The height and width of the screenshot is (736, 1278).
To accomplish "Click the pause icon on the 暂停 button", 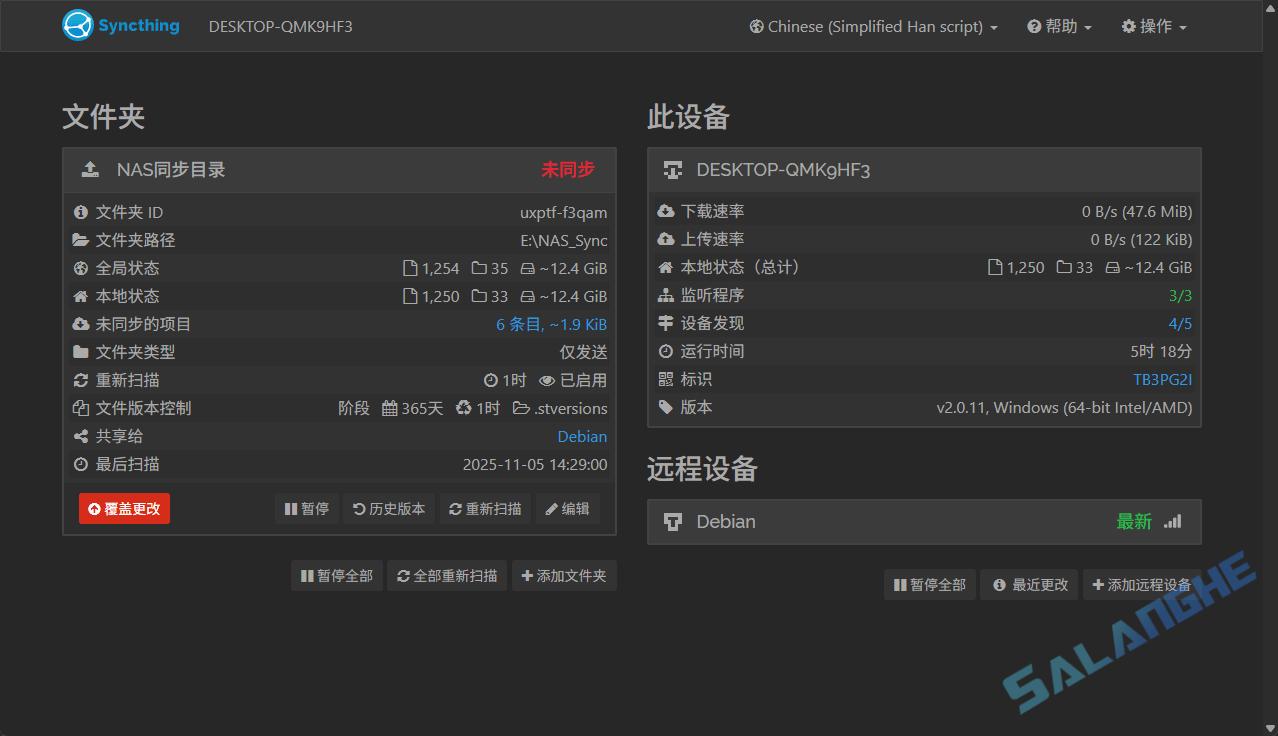I will pos(291,508).
